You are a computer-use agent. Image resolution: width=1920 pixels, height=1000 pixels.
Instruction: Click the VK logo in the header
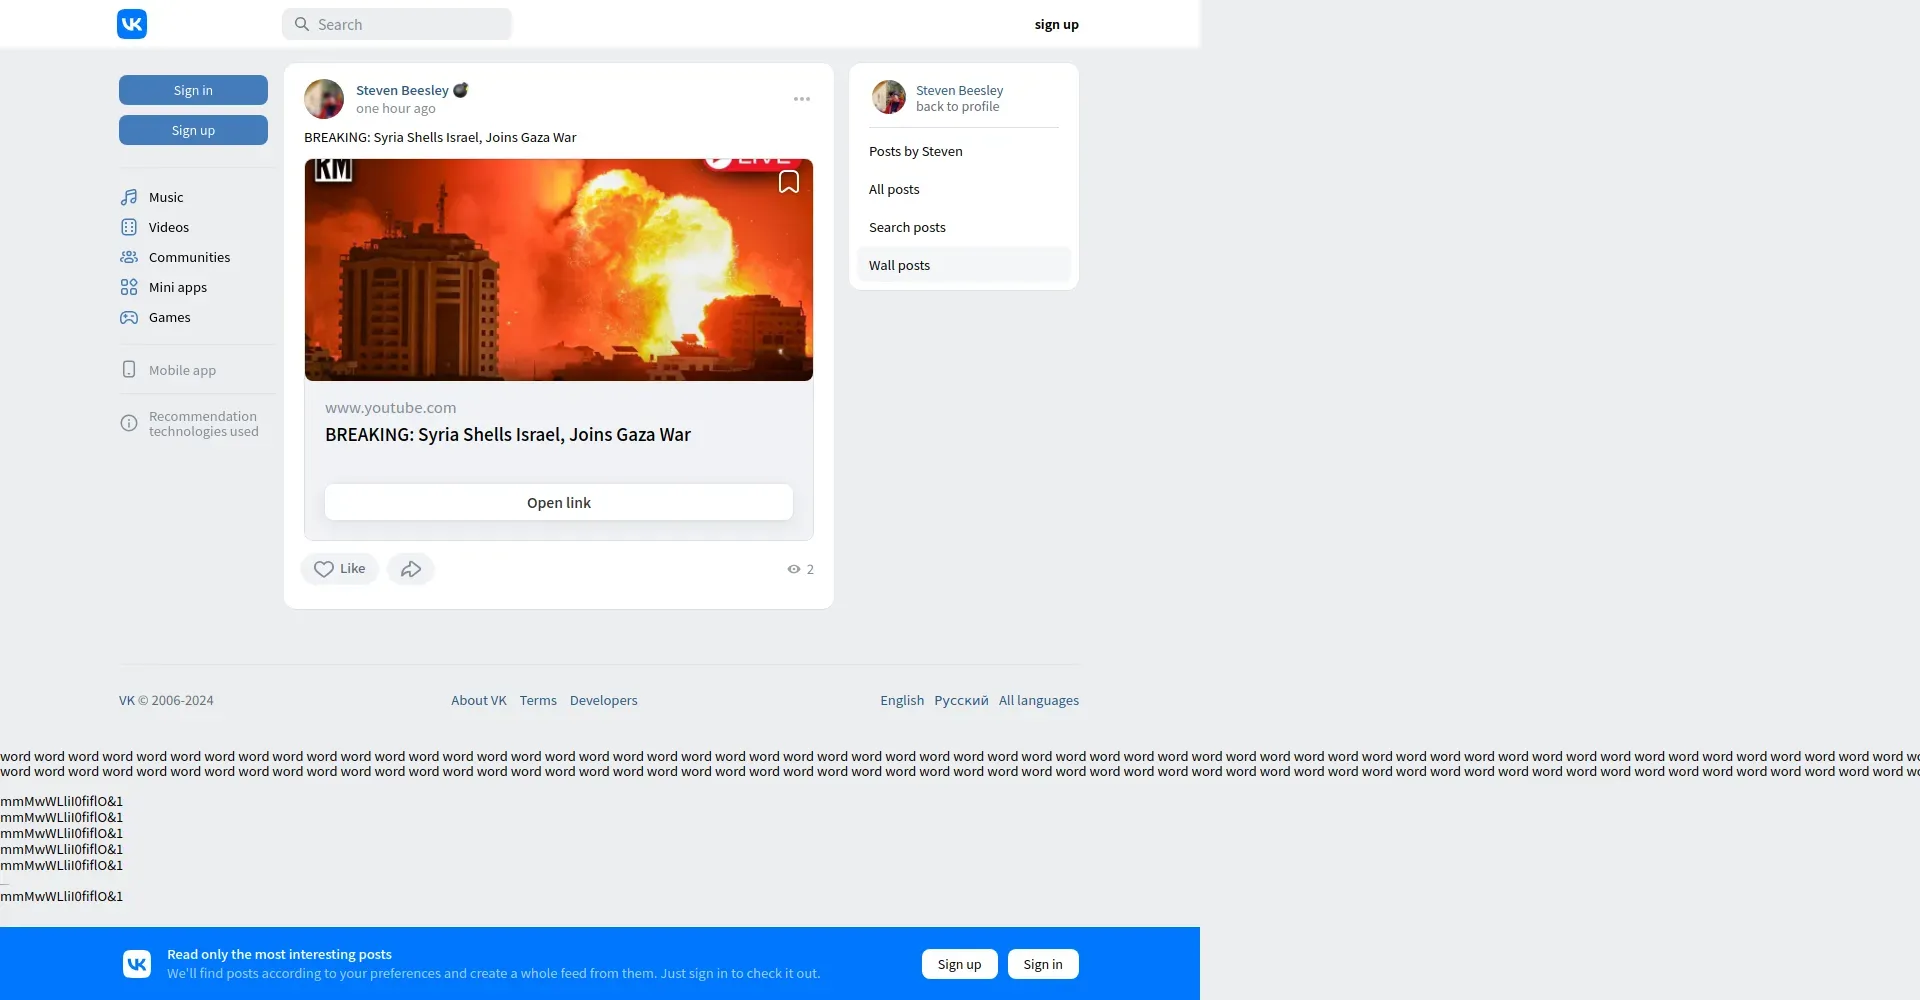pyautogui.click(x=132, y=24)
